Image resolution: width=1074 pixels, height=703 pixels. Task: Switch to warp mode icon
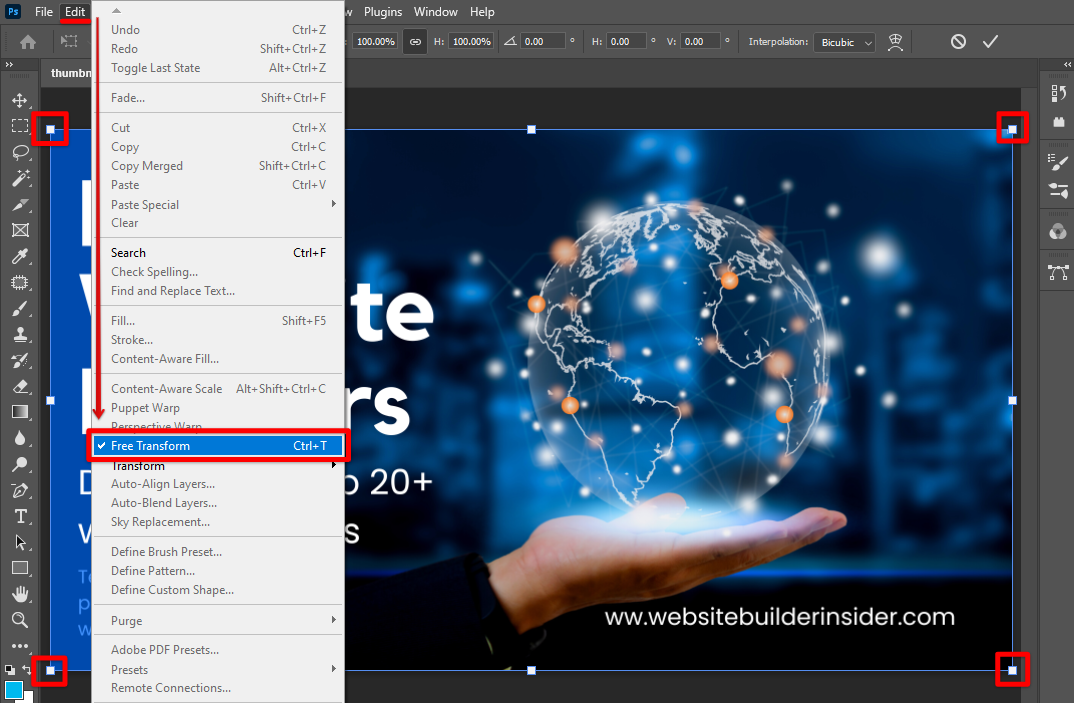point(896,42)
